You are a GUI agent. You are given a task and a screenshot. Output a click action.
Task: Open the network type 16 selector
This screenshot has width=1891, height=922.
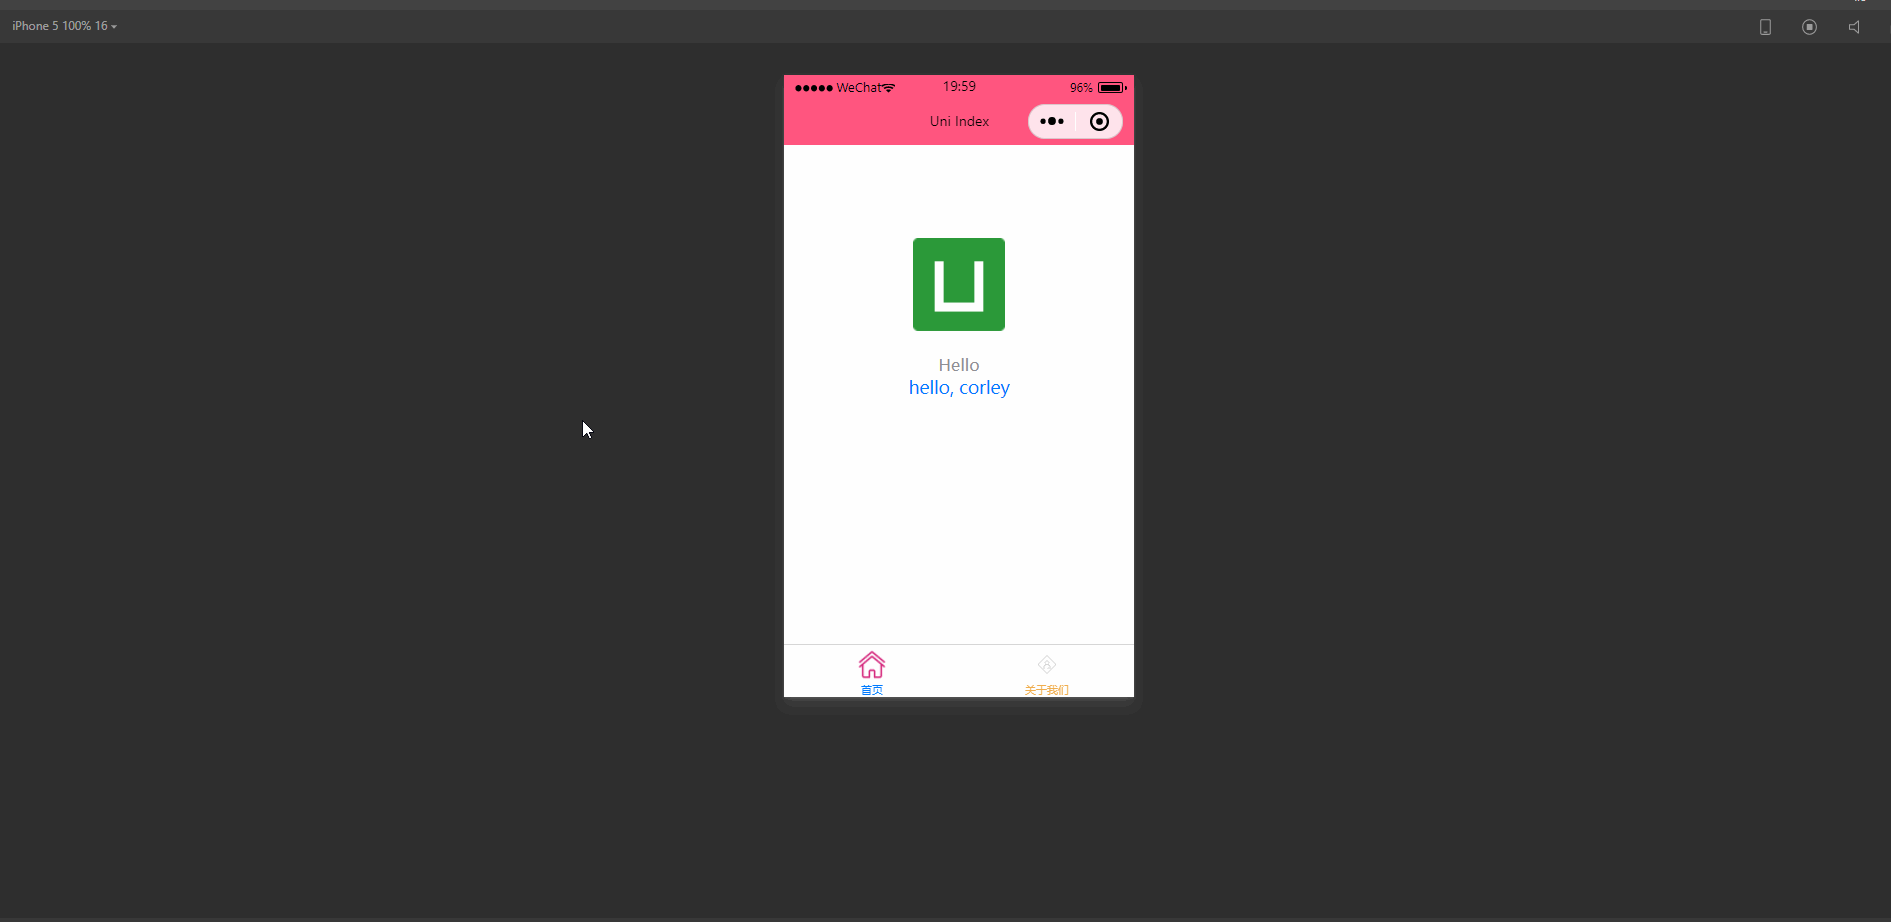pyautogui.click(x=103, y=25)
